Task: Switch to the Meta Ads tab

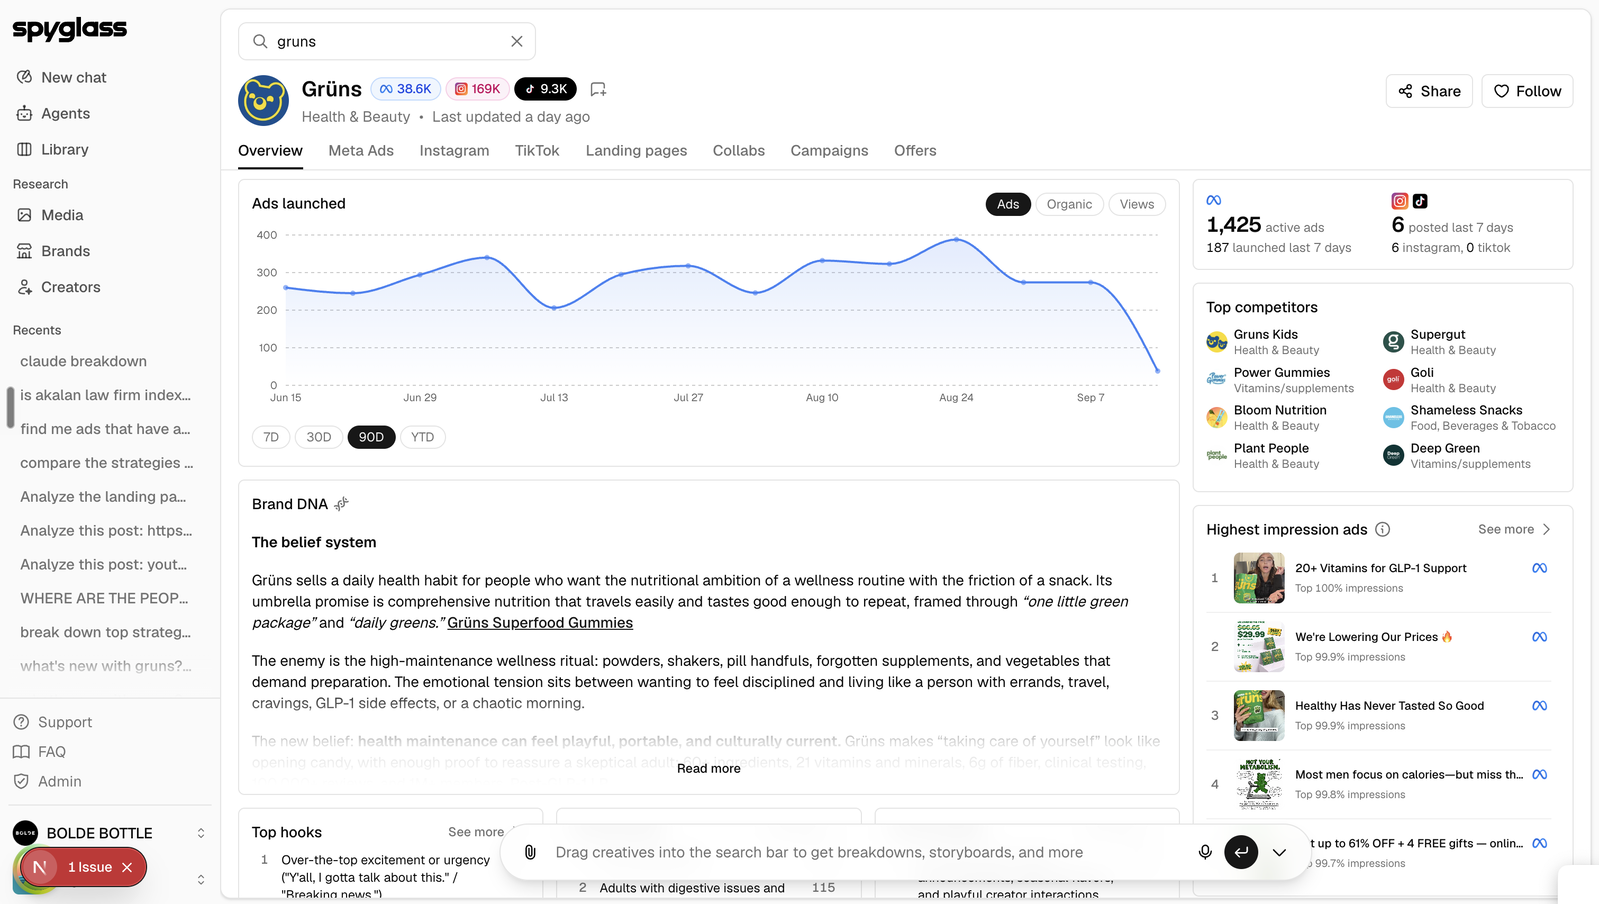Action: (361, 151)
